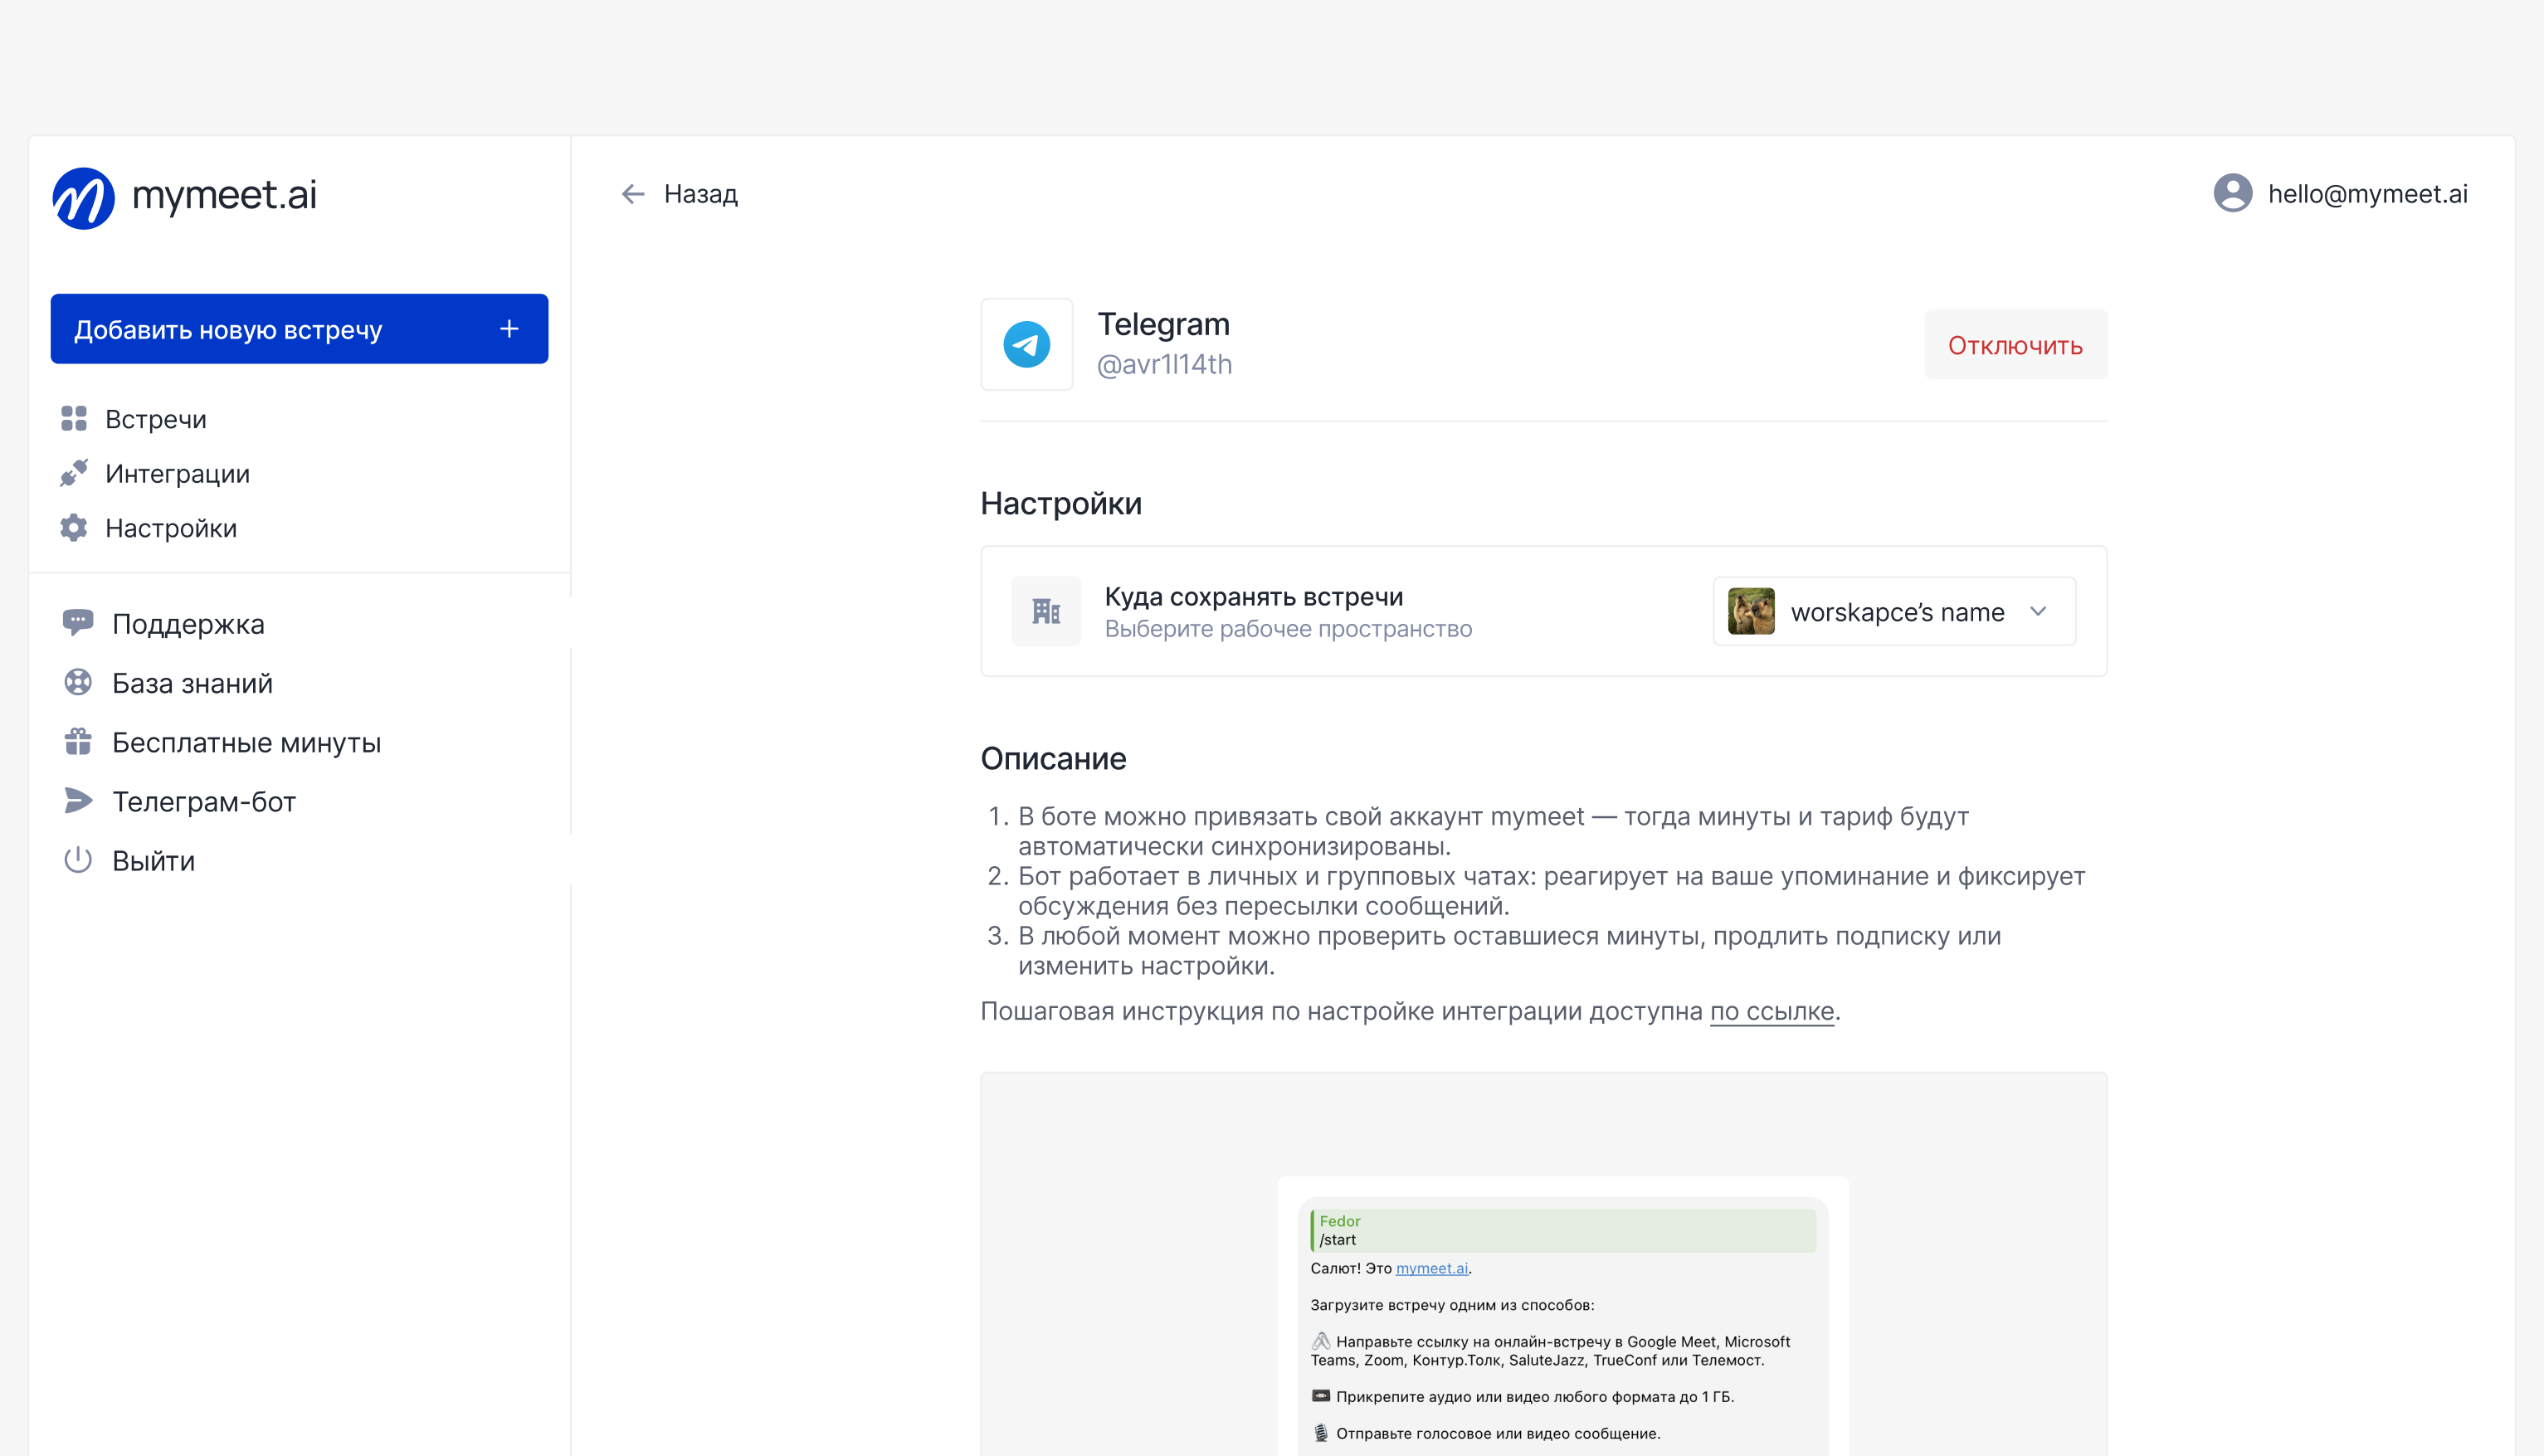Click the Телеграм-бот paper plane icon
Image resolution: width=2544 pixels, height=1456 pixels.
click(78, 801)
